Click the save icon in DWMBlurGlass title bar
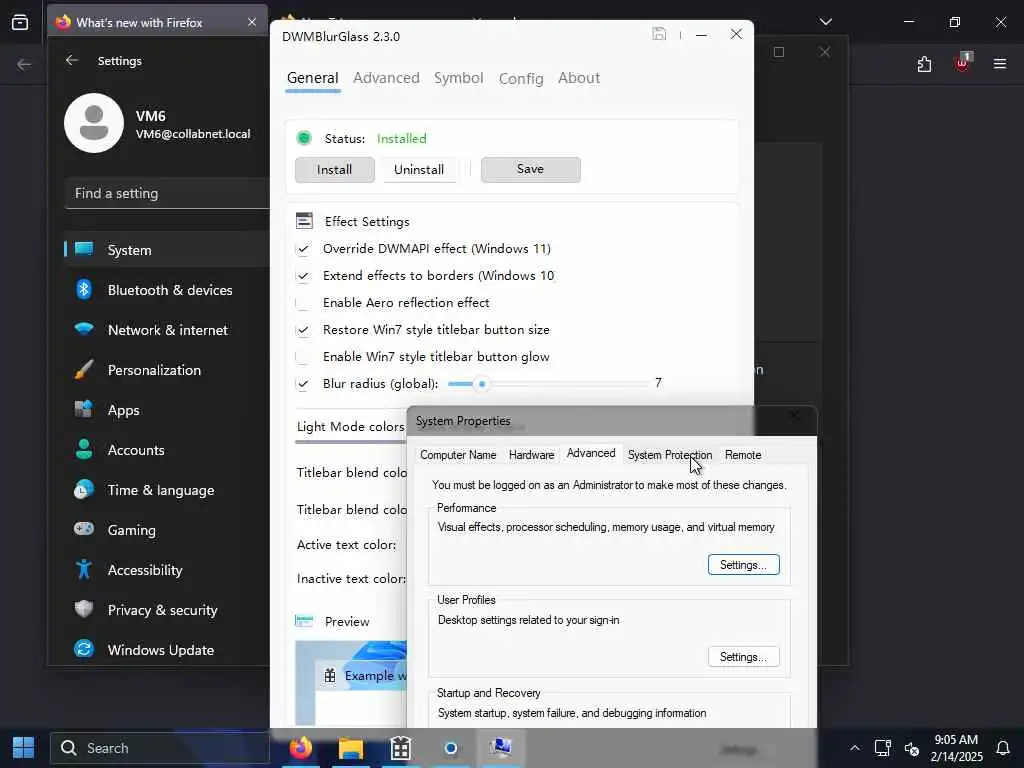 [x=659, y=34]
